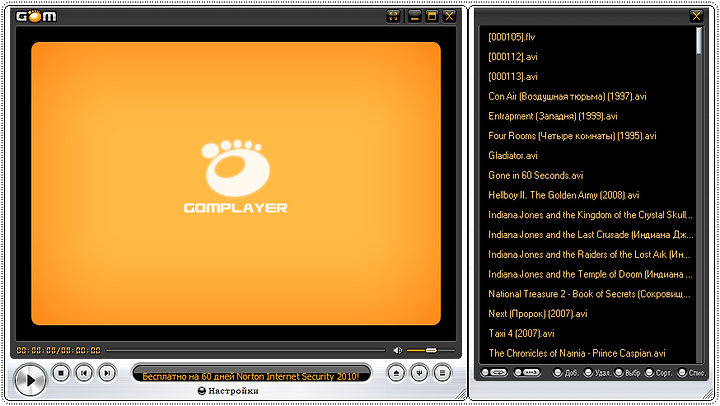
Task: Start playback with the large Play button
Action: tap(30, 380)
